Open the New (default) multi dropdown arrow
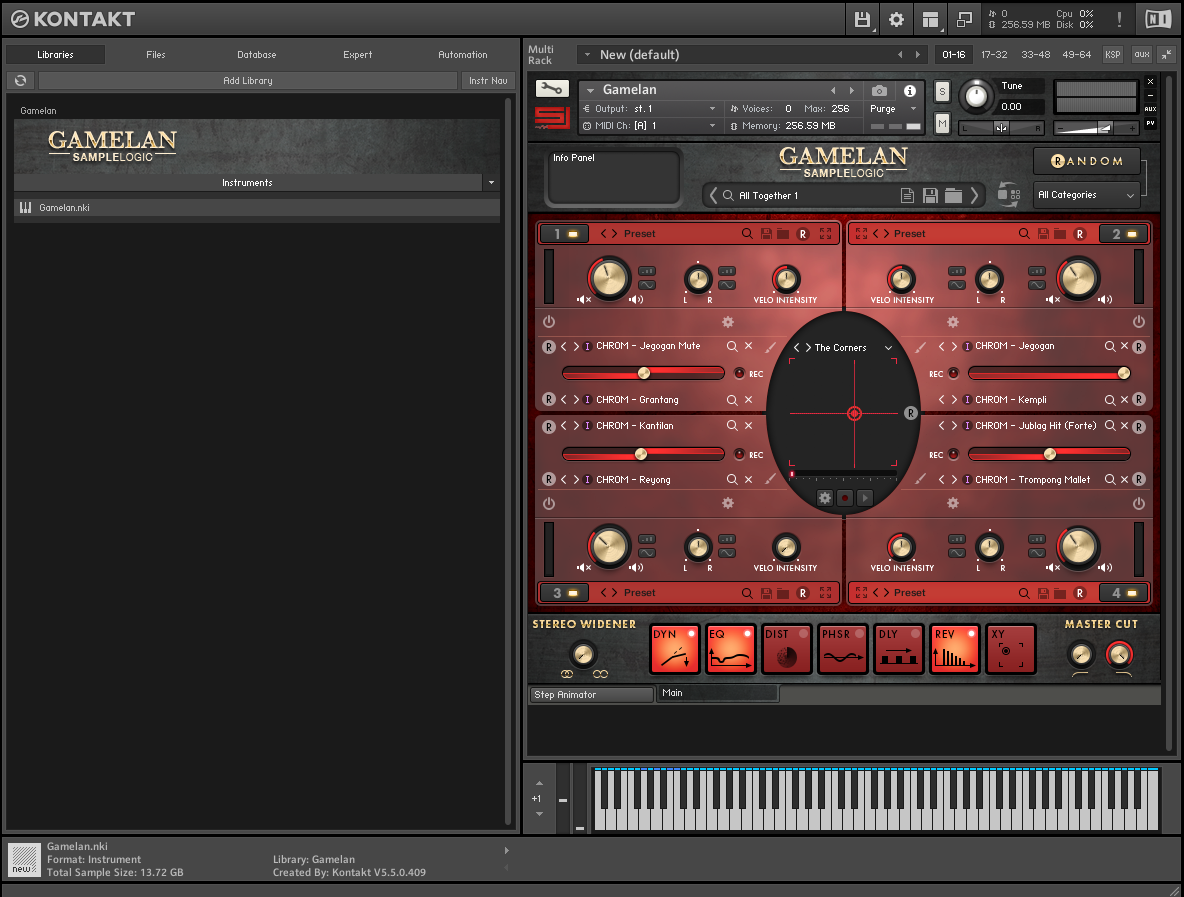This screenshot has width=1184, height=897. point(587,55)
